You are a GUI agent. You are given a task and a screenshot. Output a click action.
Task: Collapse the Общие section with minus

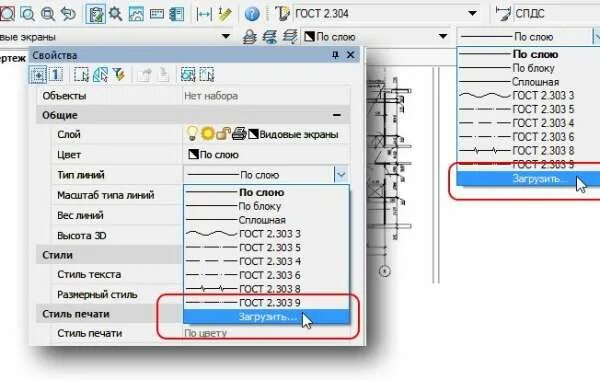[x=337, y=115]
